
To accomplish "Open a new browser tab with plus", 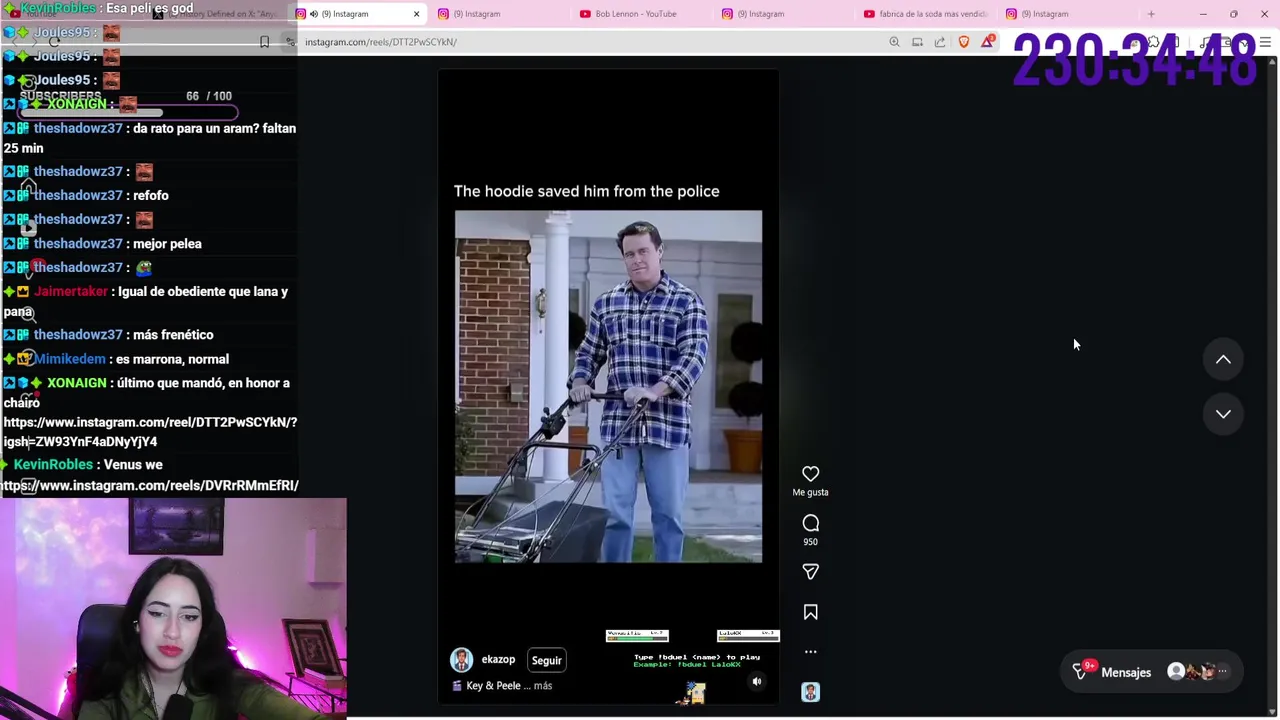I will (1151, 14).
